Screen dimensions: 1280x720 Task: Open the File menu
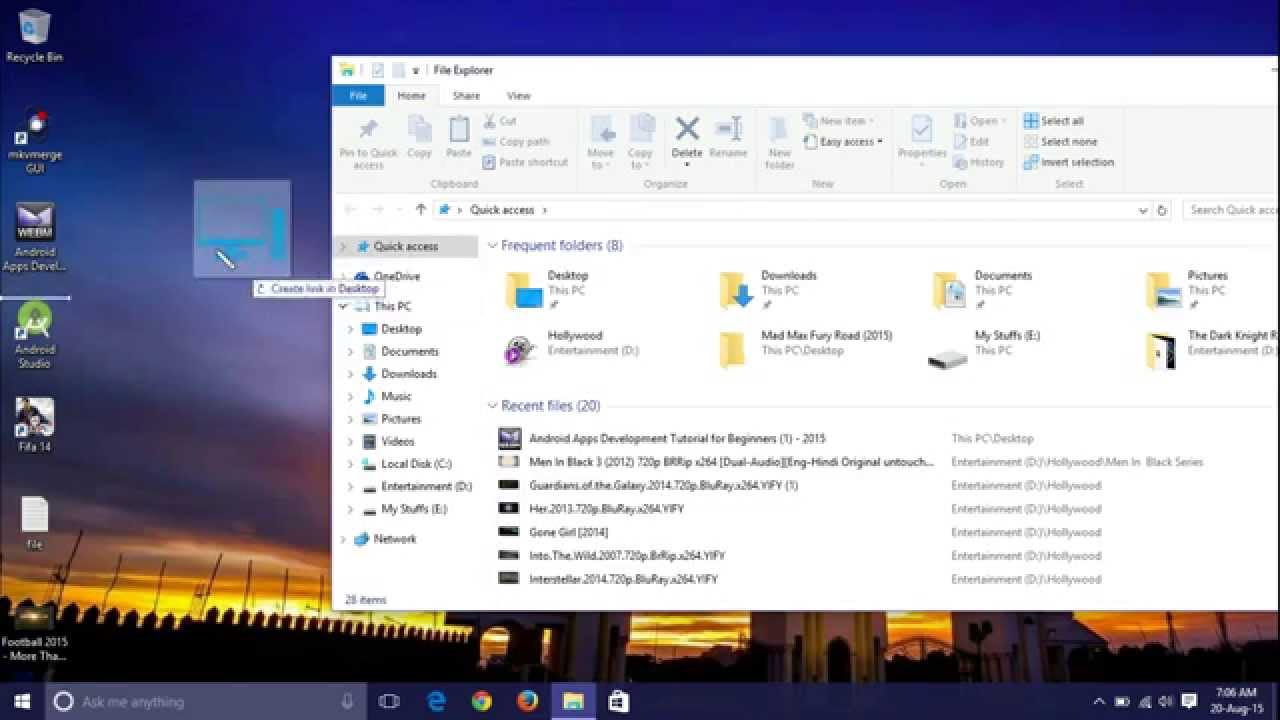coord(357,95)
